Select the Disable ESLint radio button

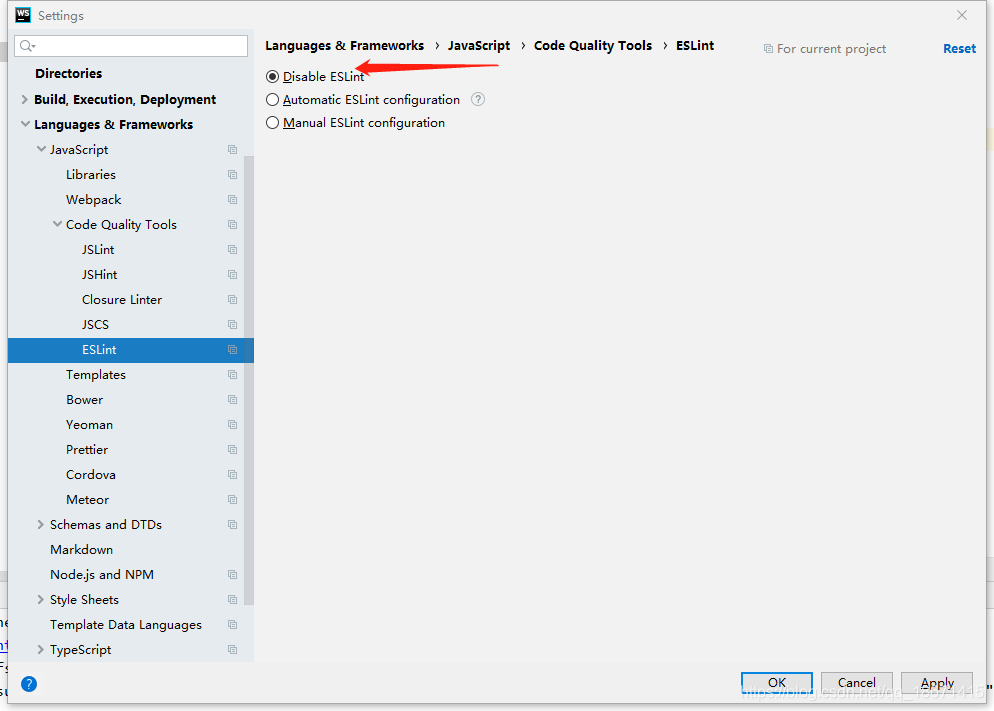click(272, 76)
